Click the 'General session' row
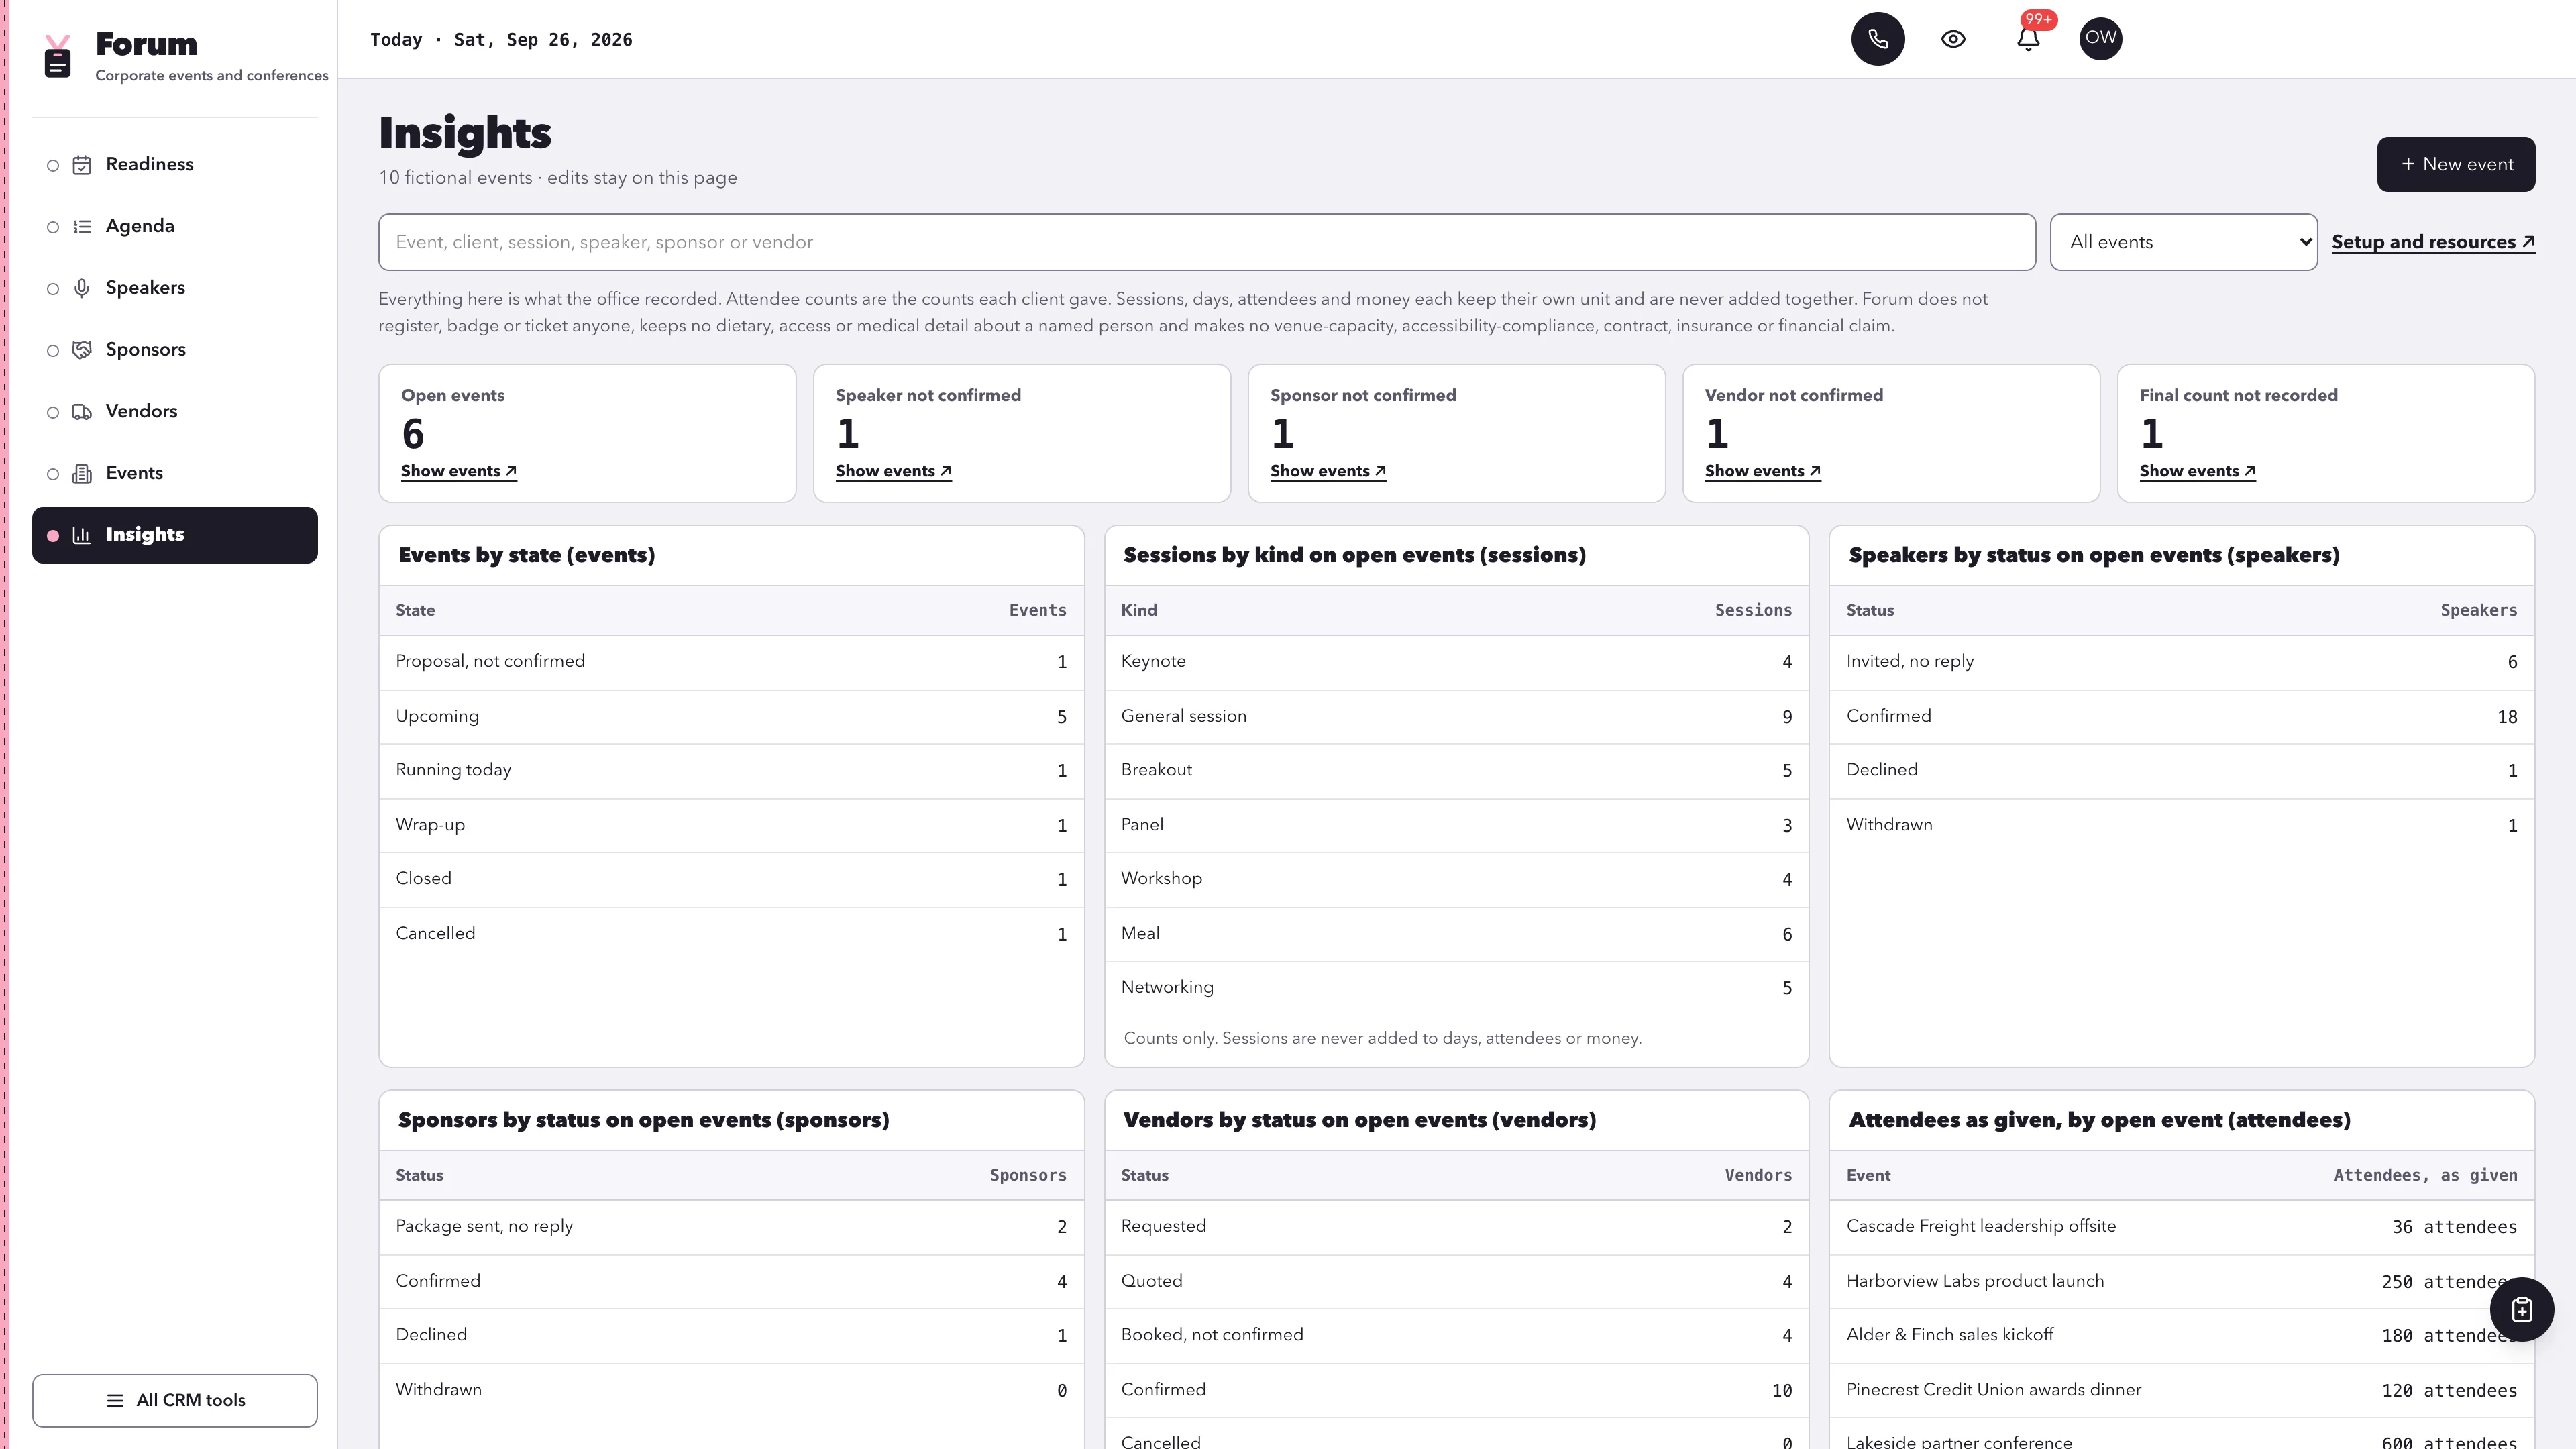This screenshot has height=1449, width=2576. (1456, 717)
